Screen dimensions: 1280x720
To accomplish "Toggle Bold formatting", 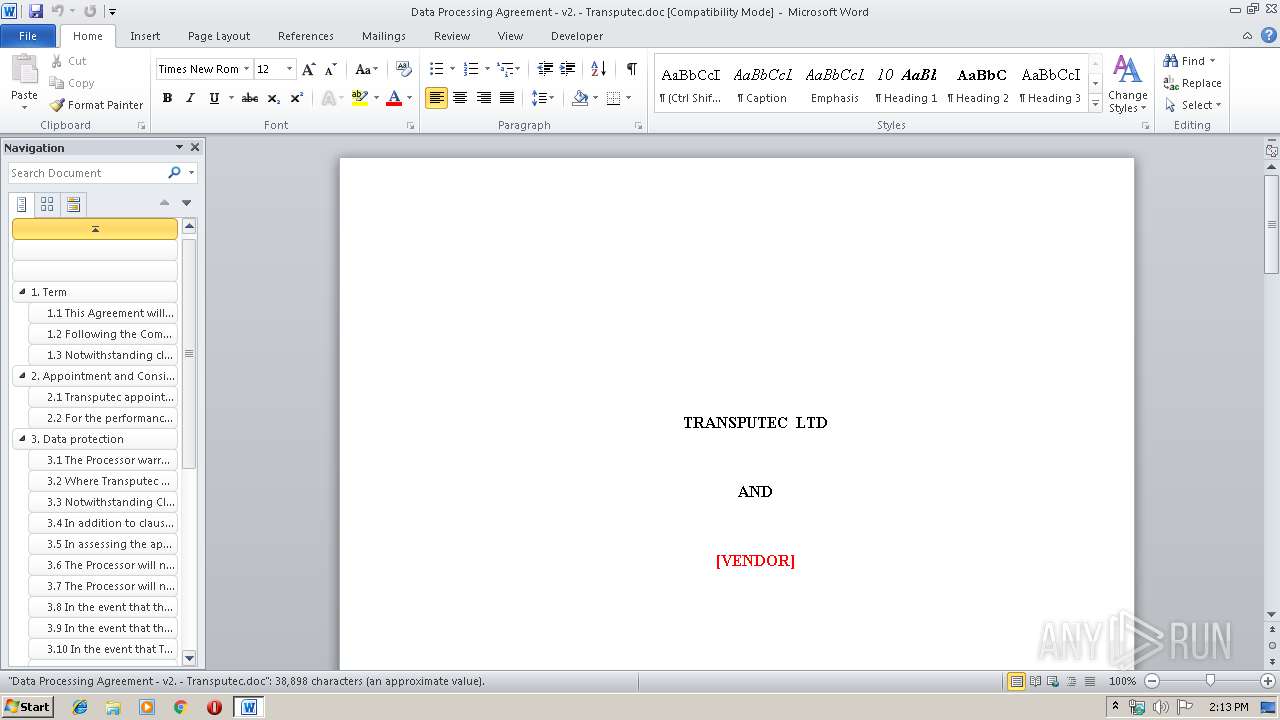I will (x=167, y=98).
